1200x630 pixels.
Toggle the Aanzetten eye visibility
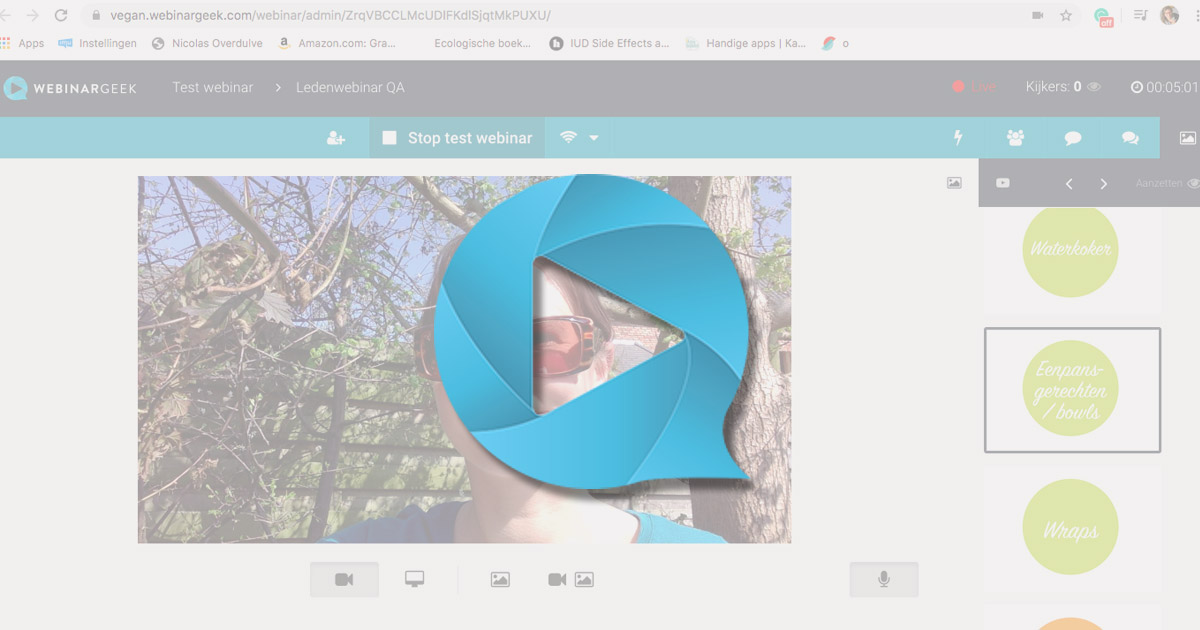click(x=1191, y=183)
